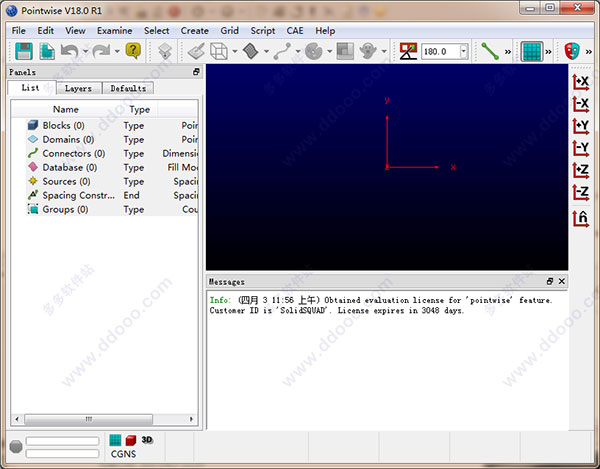This screenshot has width=600, height=469.
Task: Expand the wireframe cube dropdown arrow
Action: [235, 51]
